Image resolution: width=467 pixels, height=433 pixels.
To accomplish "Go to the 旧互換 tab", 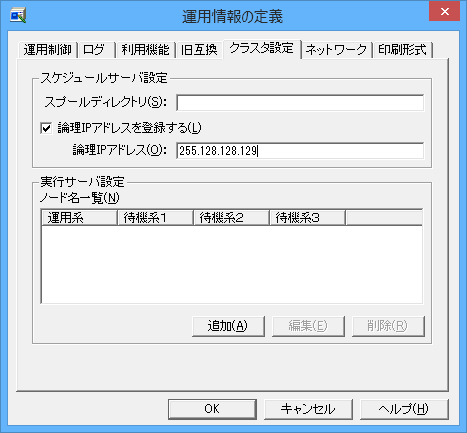I will point(199,50).
